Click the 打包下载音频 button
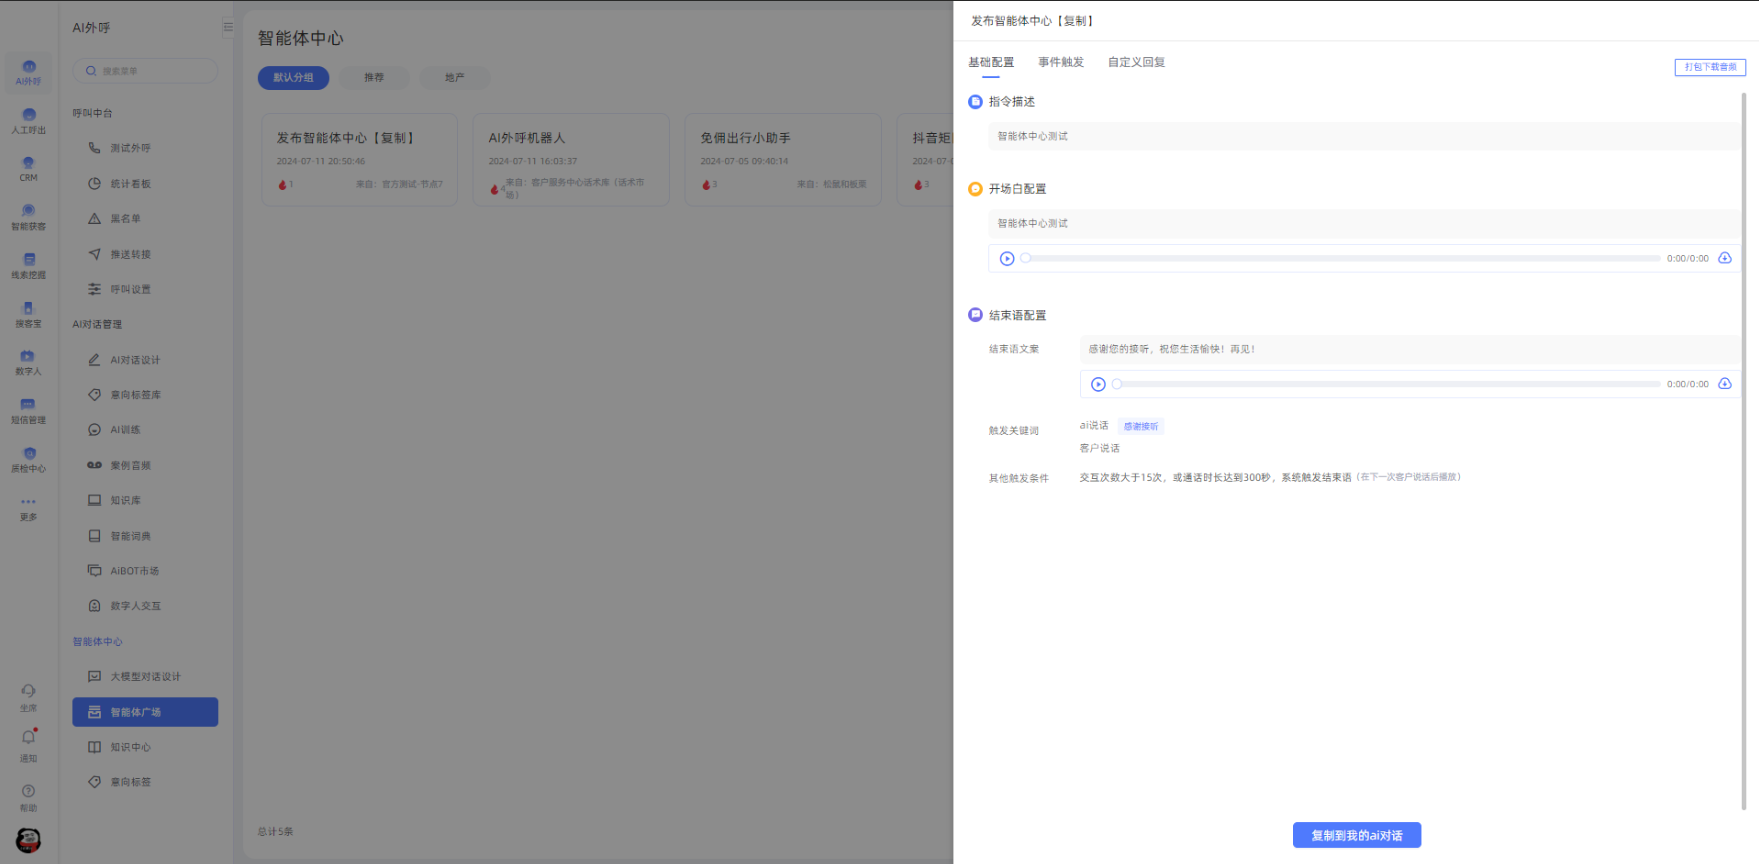Image resolution: width=1759 pixels, height=864 pixels. (1710, 67)
